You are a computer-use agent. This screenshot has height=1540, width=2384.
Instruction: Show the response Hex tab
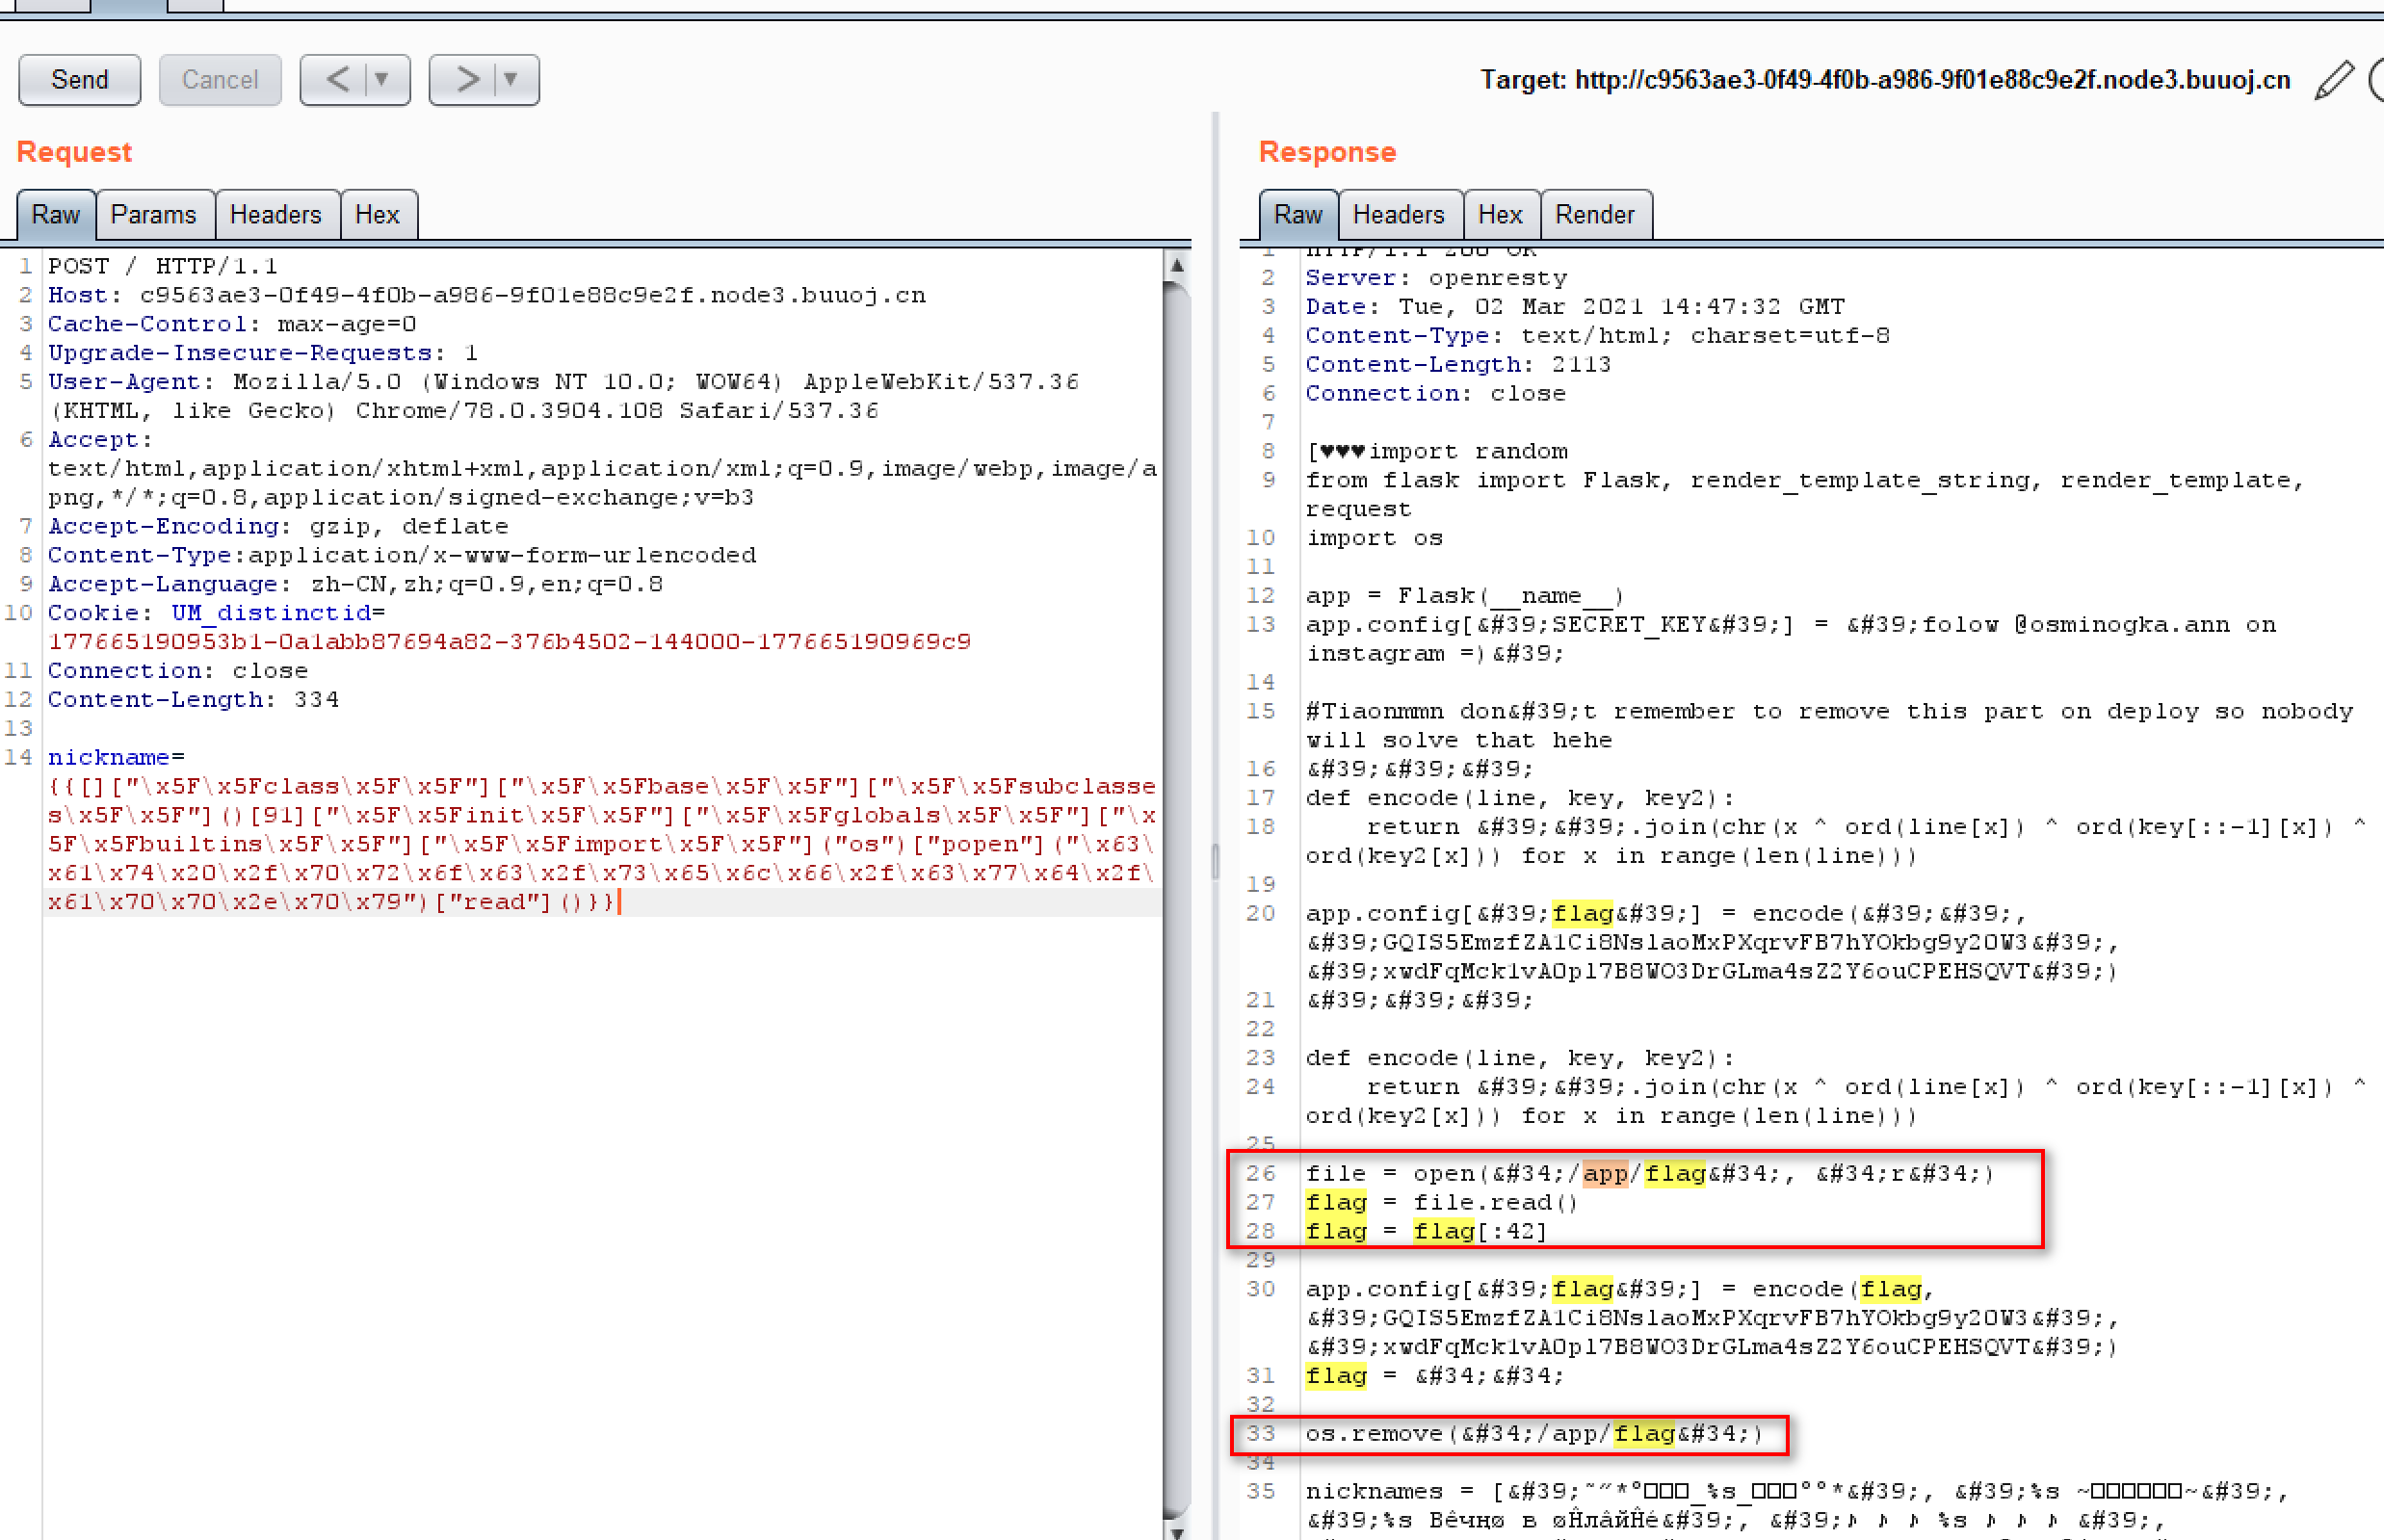1499,215
